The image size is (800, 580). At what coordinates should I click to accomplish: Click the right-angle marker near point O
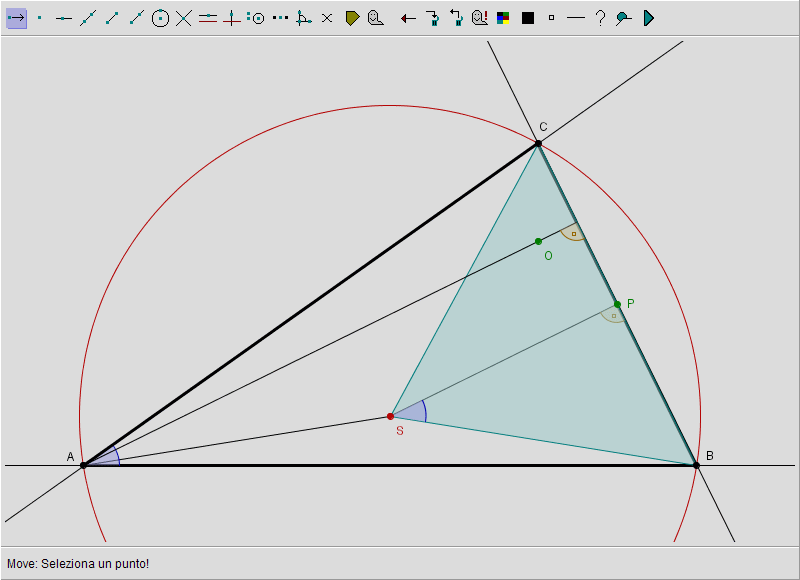(x=573, y=233)
